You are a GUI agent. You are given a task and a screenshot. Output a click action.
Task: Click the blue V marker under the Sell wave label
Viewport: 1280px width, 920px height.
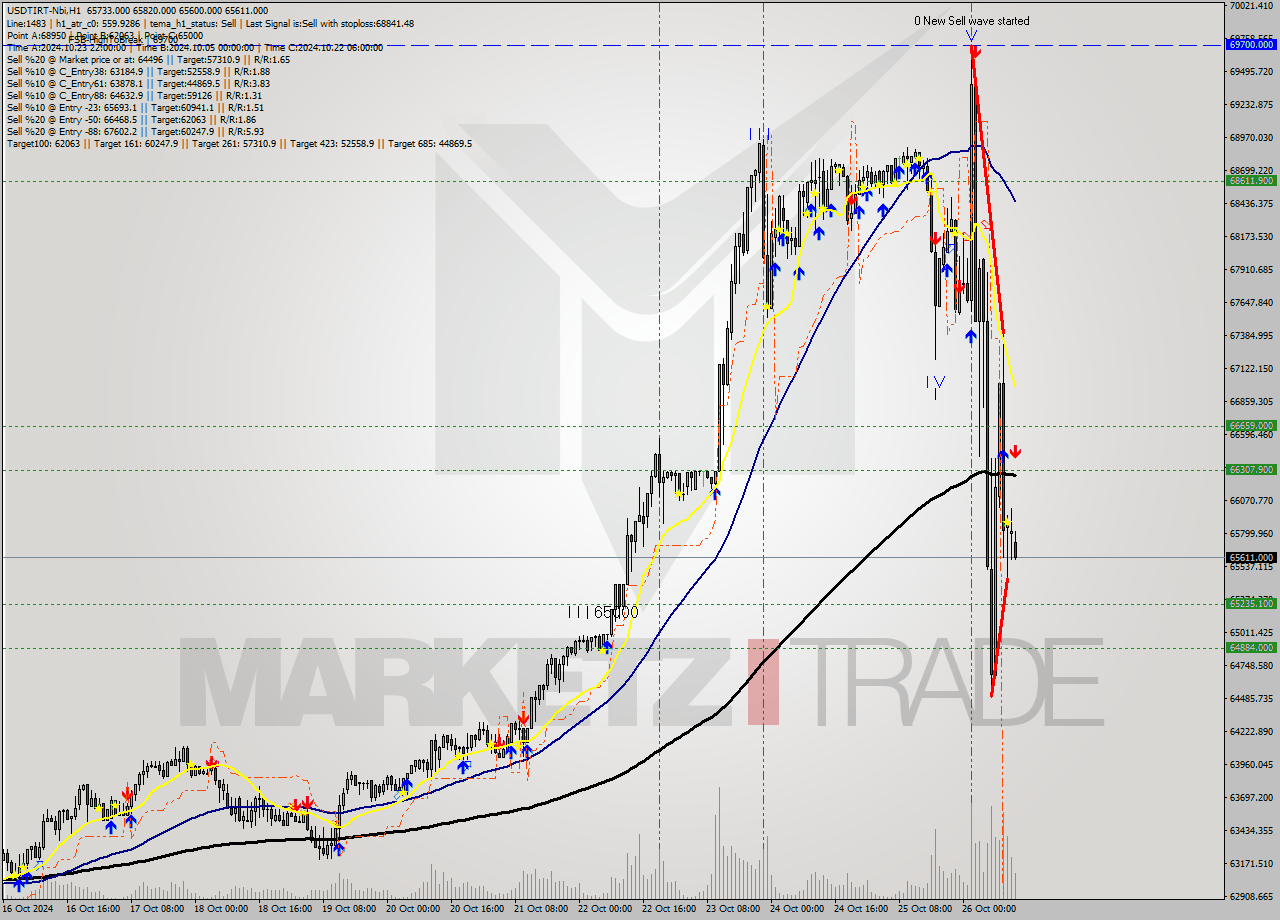[971, 37]
